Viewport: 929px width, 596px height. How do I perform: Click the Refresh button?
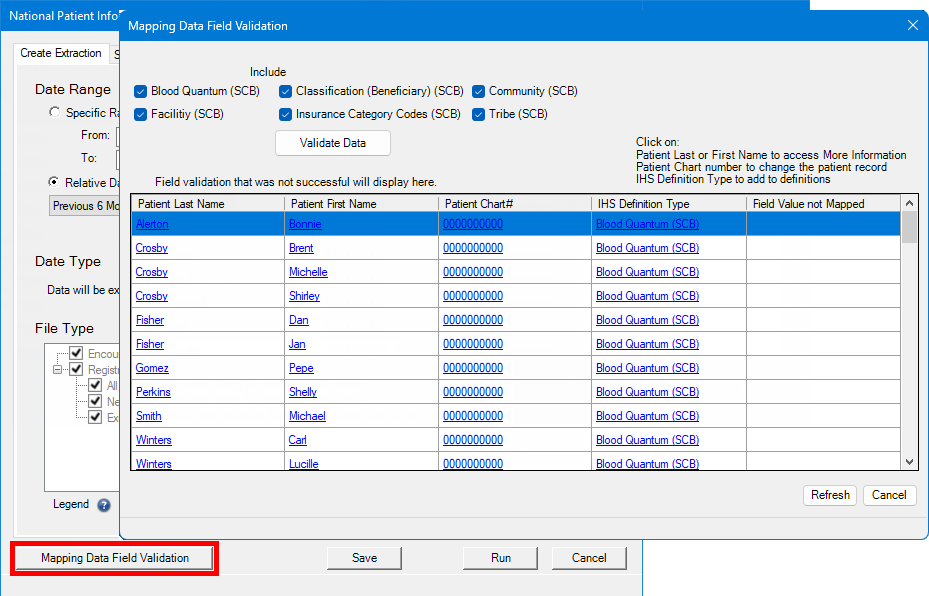830,495
